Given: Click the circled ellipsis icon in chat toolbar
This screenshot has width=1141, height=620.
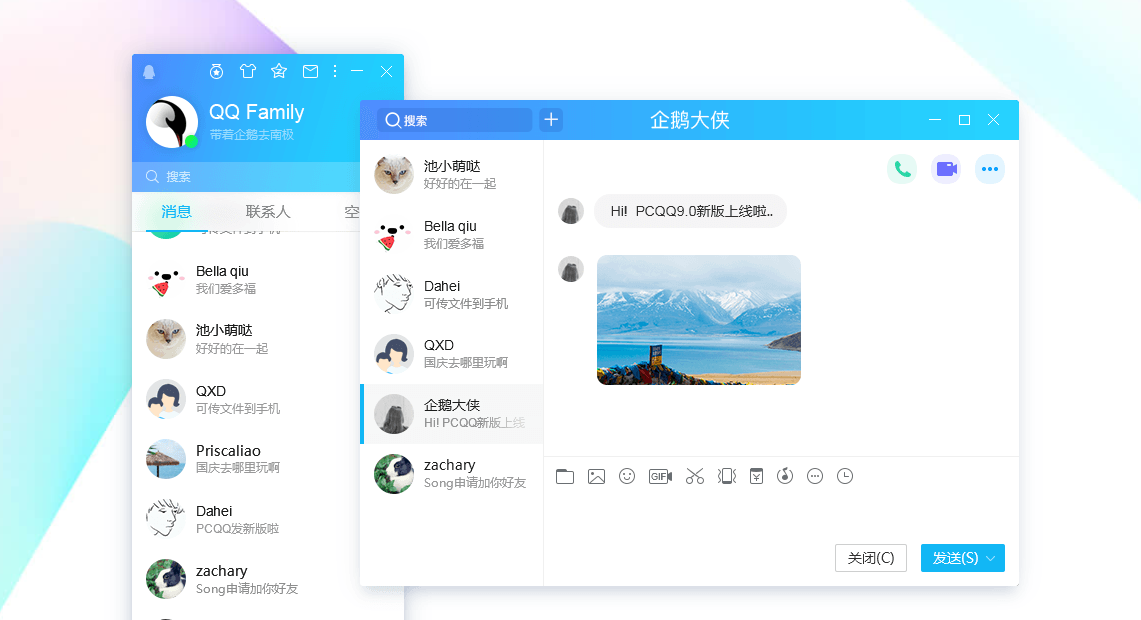Looking at the screenshot, I should 815,477.
